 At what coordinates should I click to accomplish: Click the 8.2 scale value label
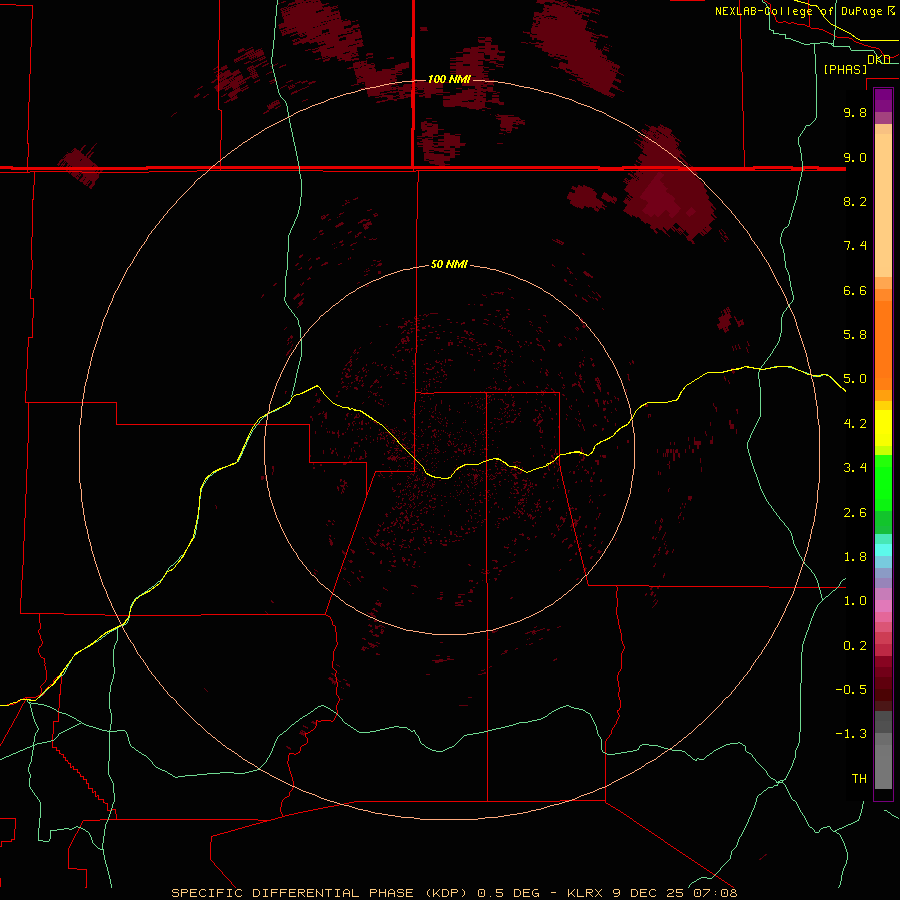coord(855,201)
